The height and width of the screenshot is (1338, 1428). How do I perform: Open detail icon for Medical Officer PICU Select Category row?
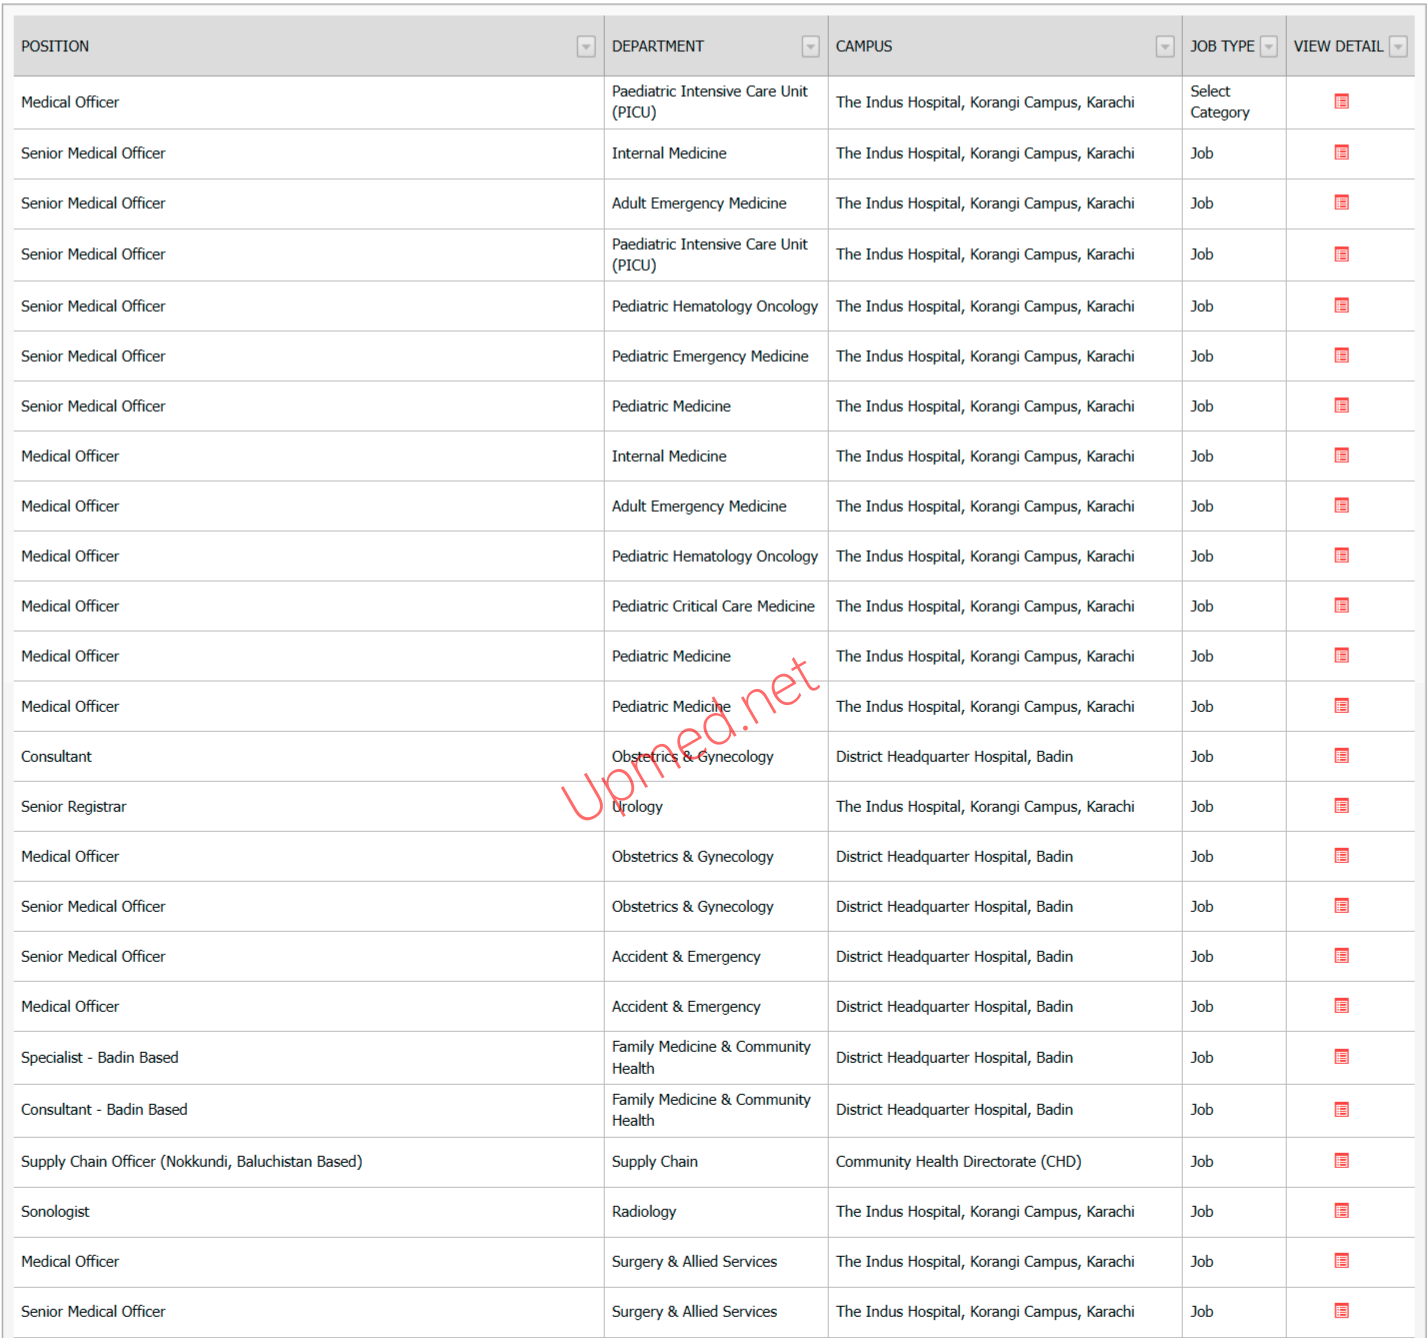point(1341,102)
